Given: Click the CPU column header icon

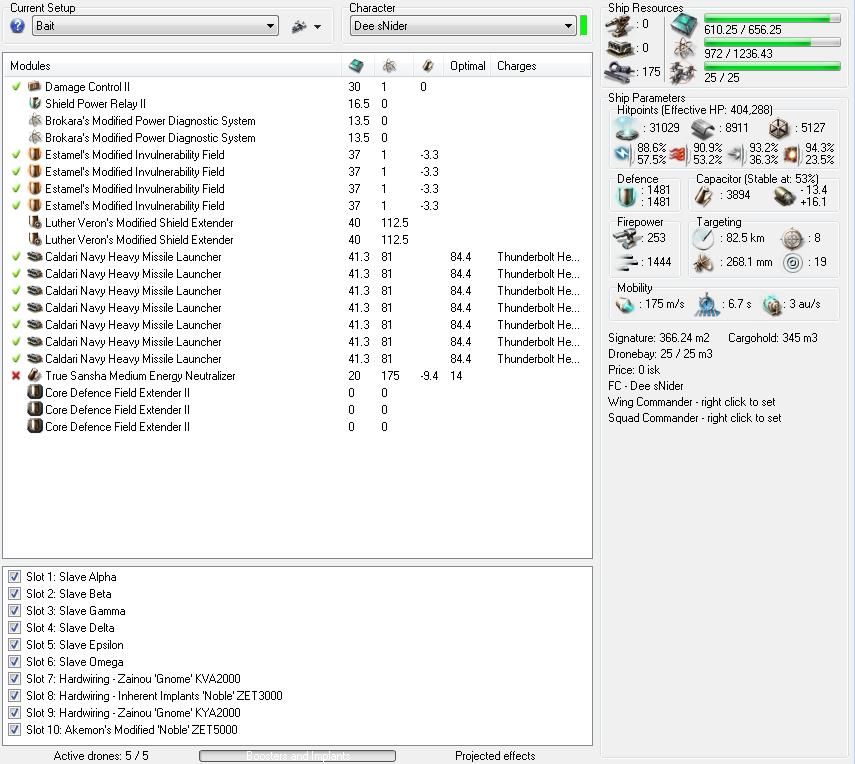Looking at the screenshot, I should (356, 66).
